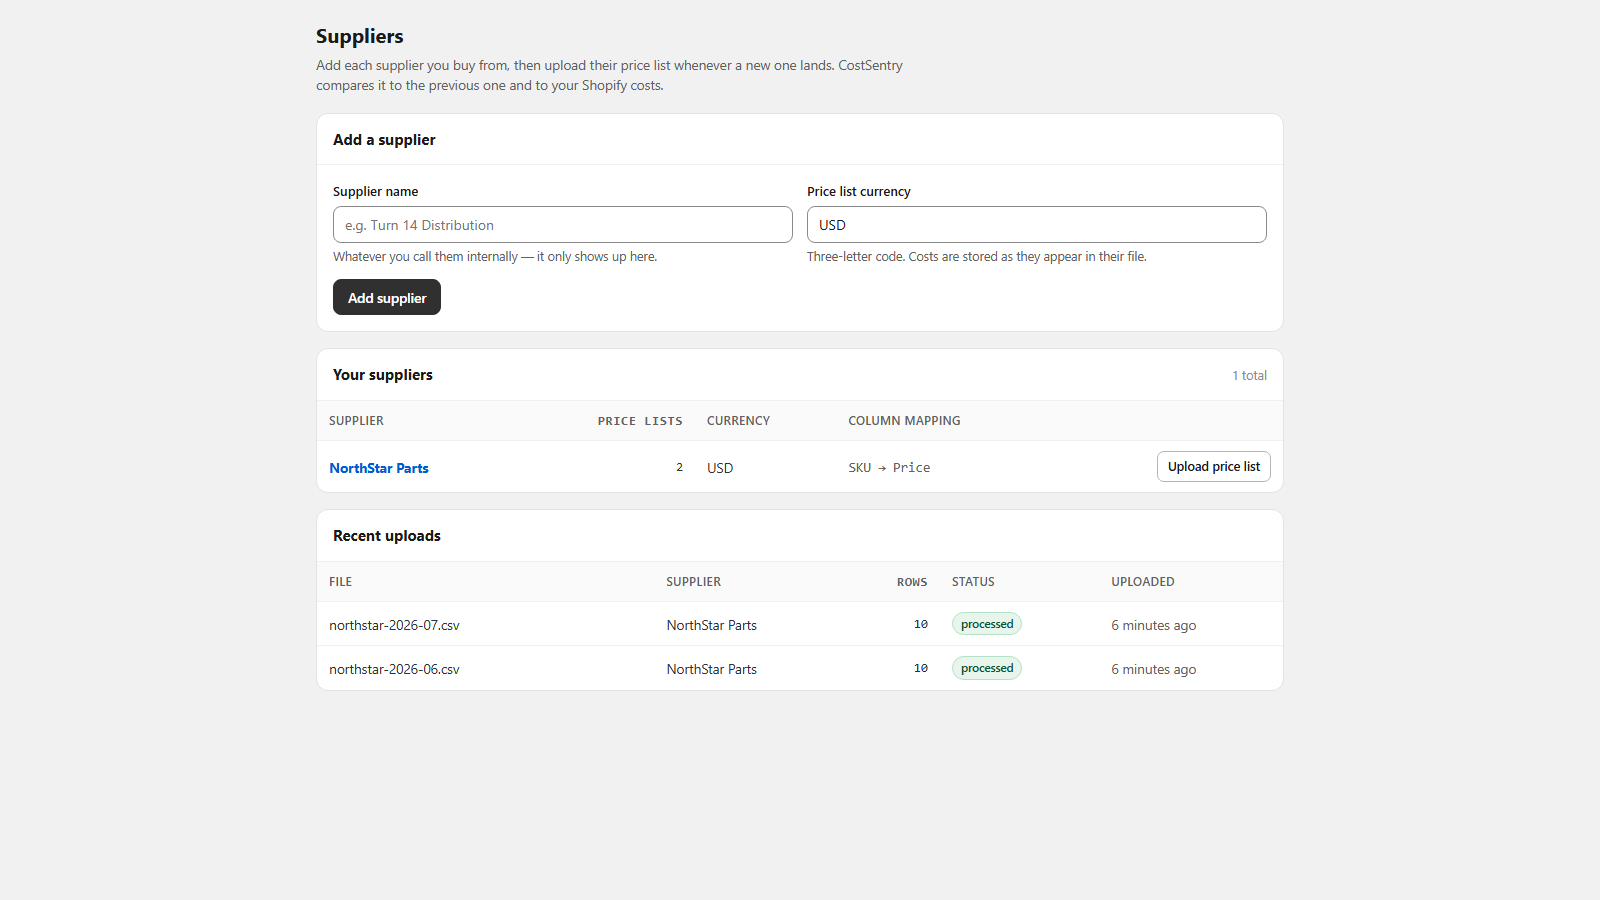Click the PRICE LISTS column header
The width and height of the screenshot is (1600, 900).
640,421
